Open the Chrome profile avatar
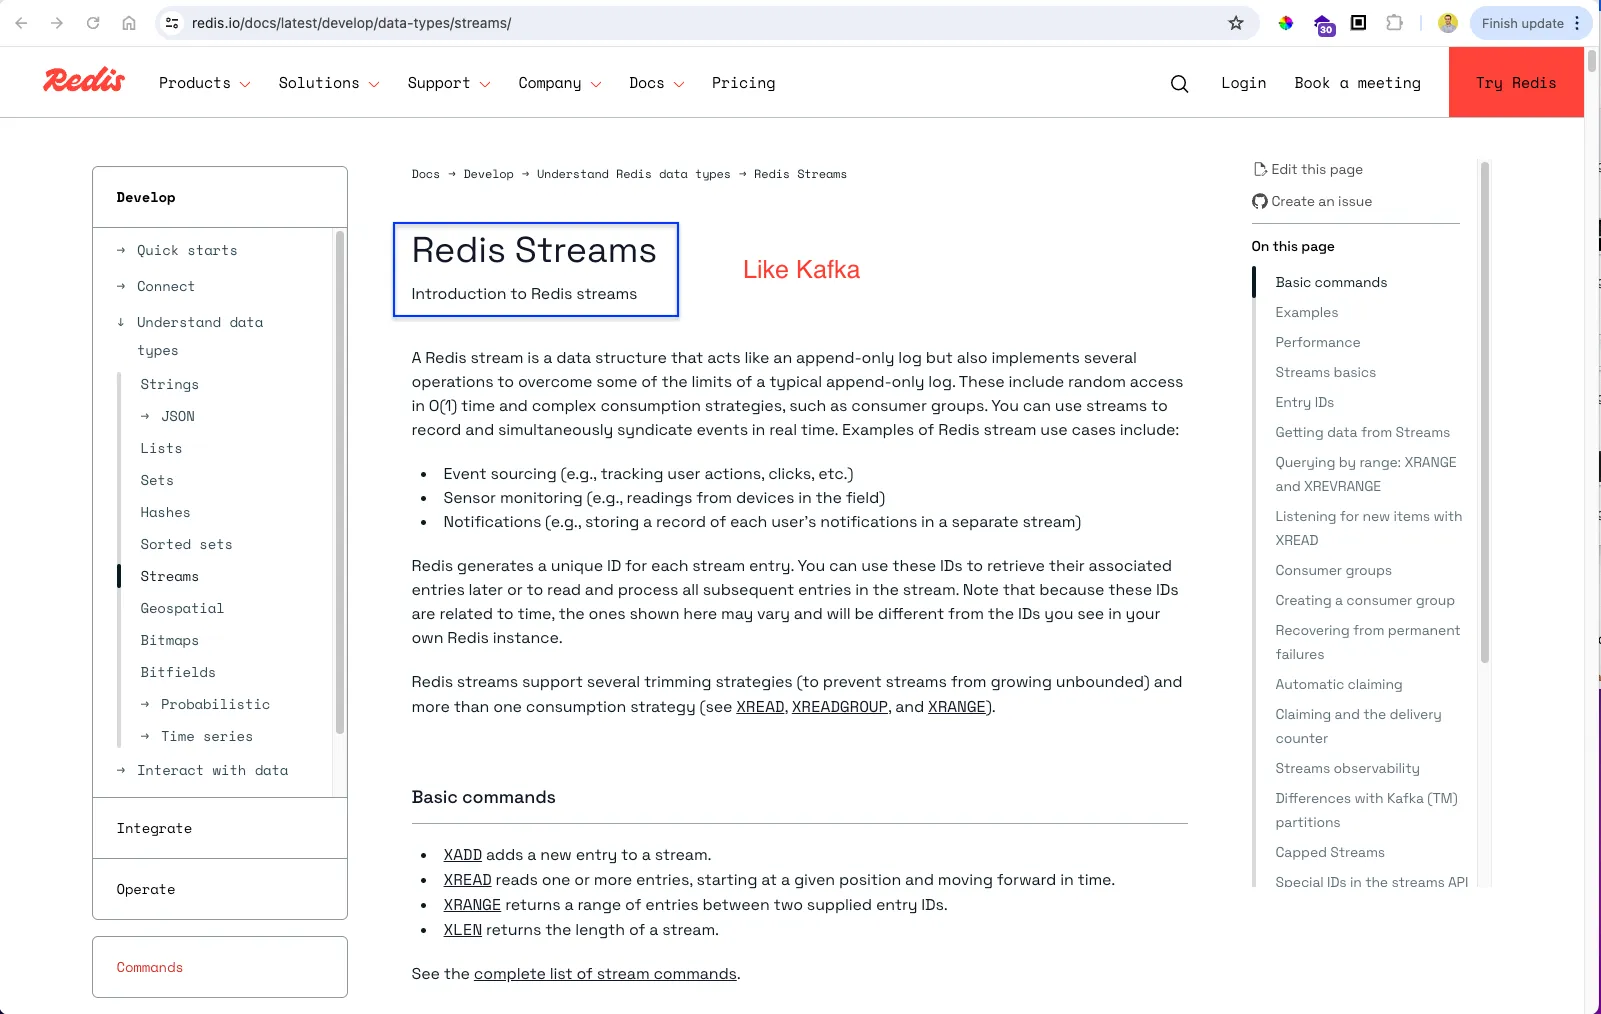Viewport: 1601px width, 1014px height. [x=1447, y=23]
